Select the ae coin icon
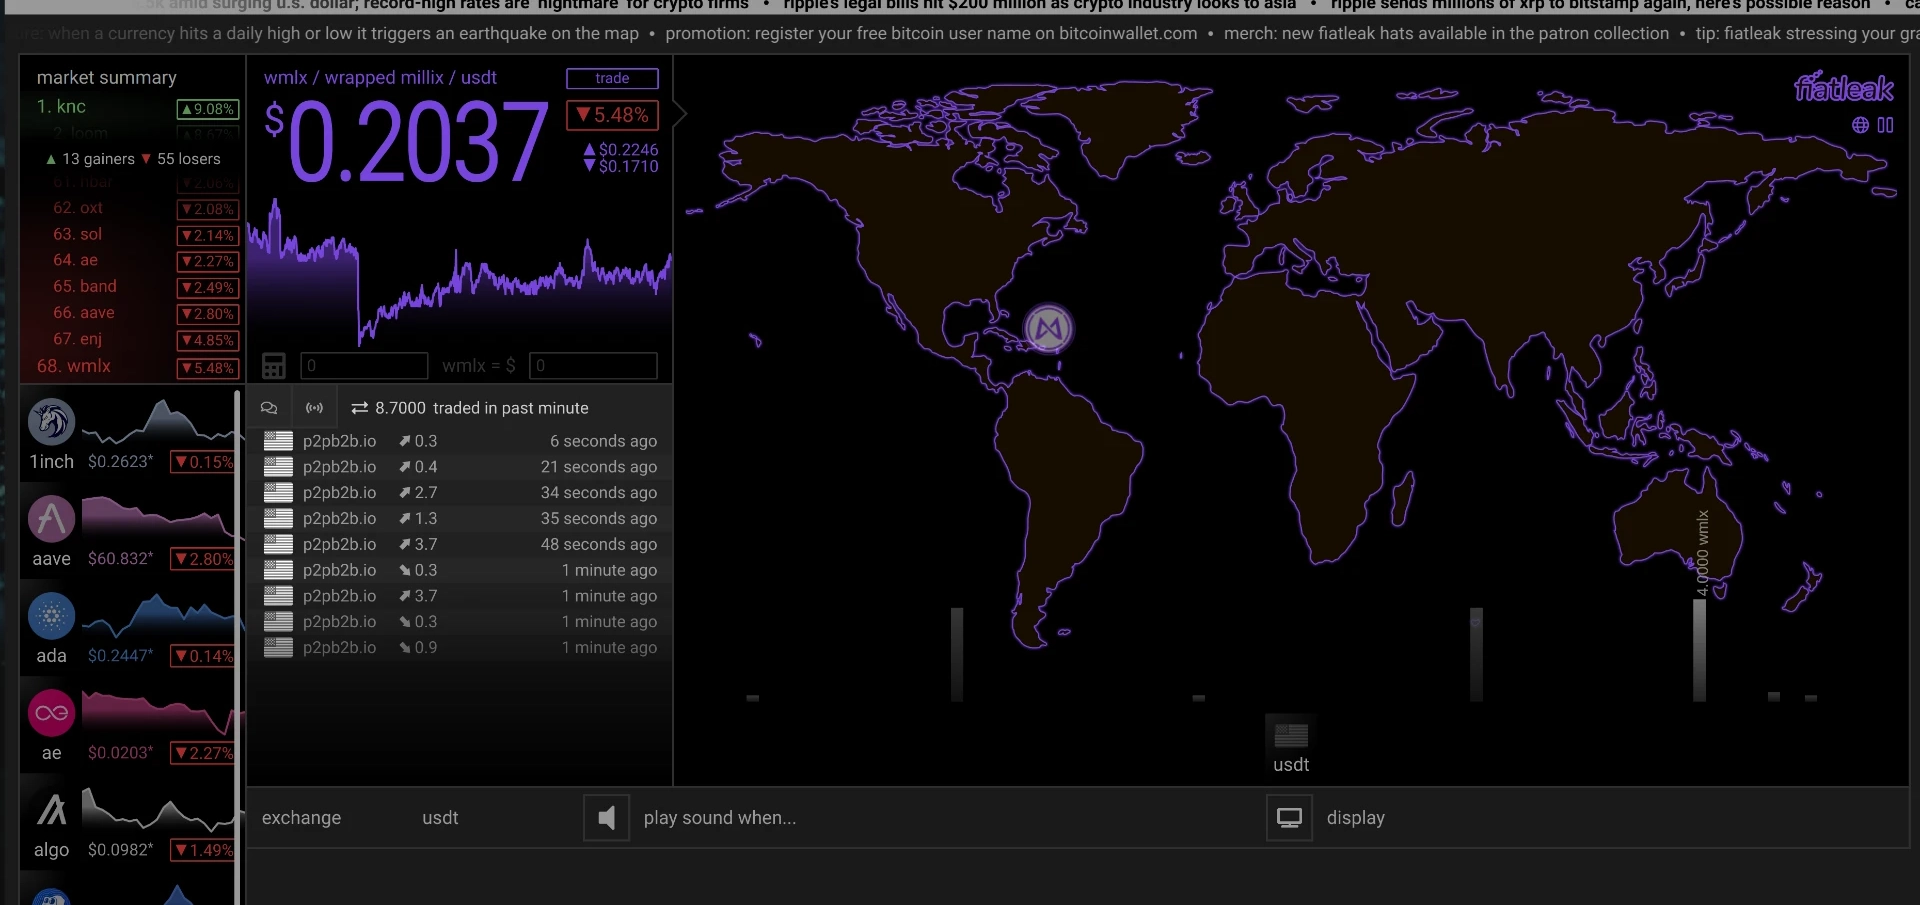1920x905 pixels. 52,713
